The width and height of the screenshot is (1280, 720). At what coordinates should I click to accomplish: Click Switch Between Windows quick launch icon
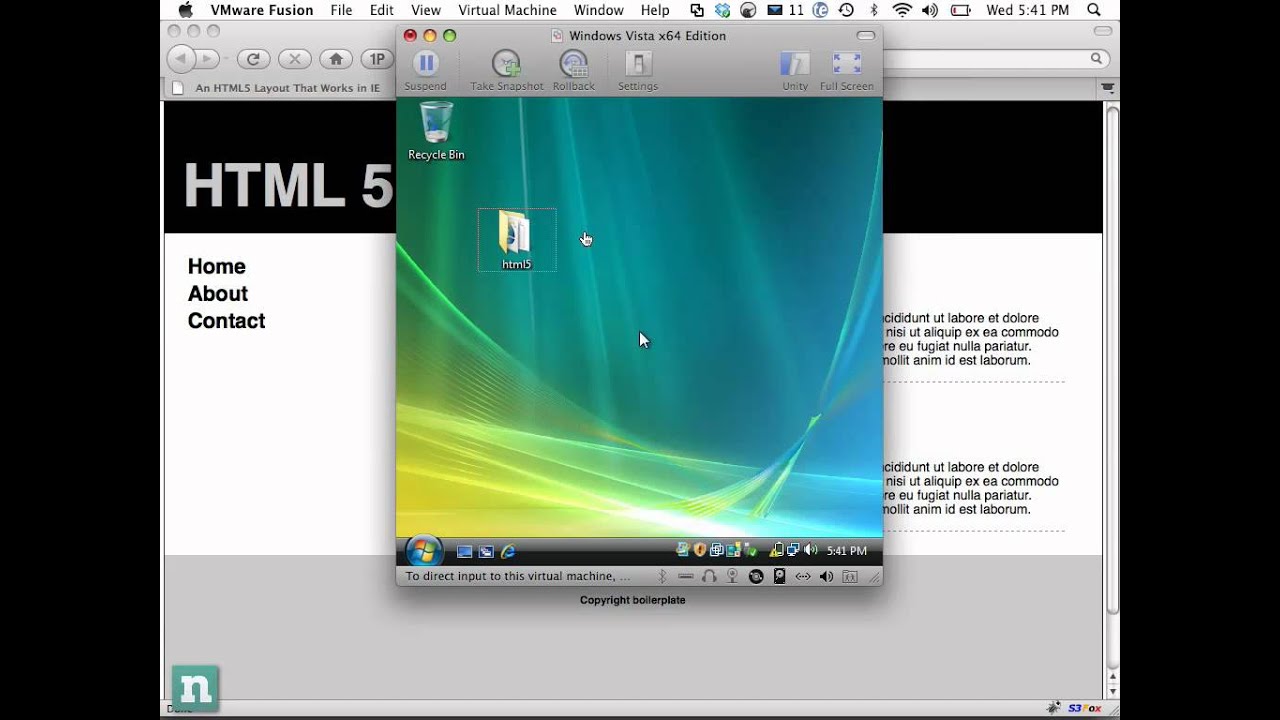(486, 551)
